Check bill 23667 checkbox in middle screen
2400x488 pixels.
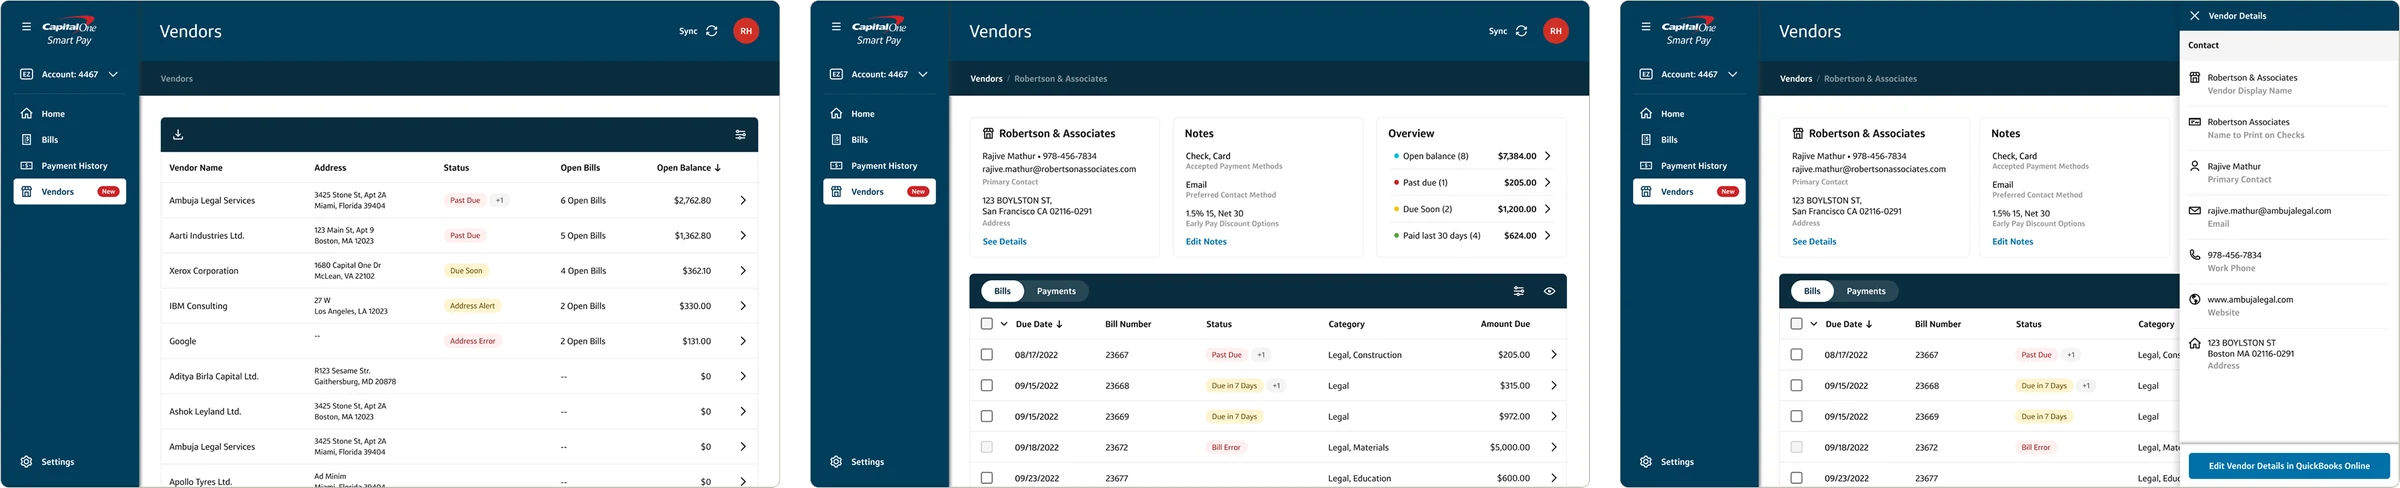tap(987, 355)
